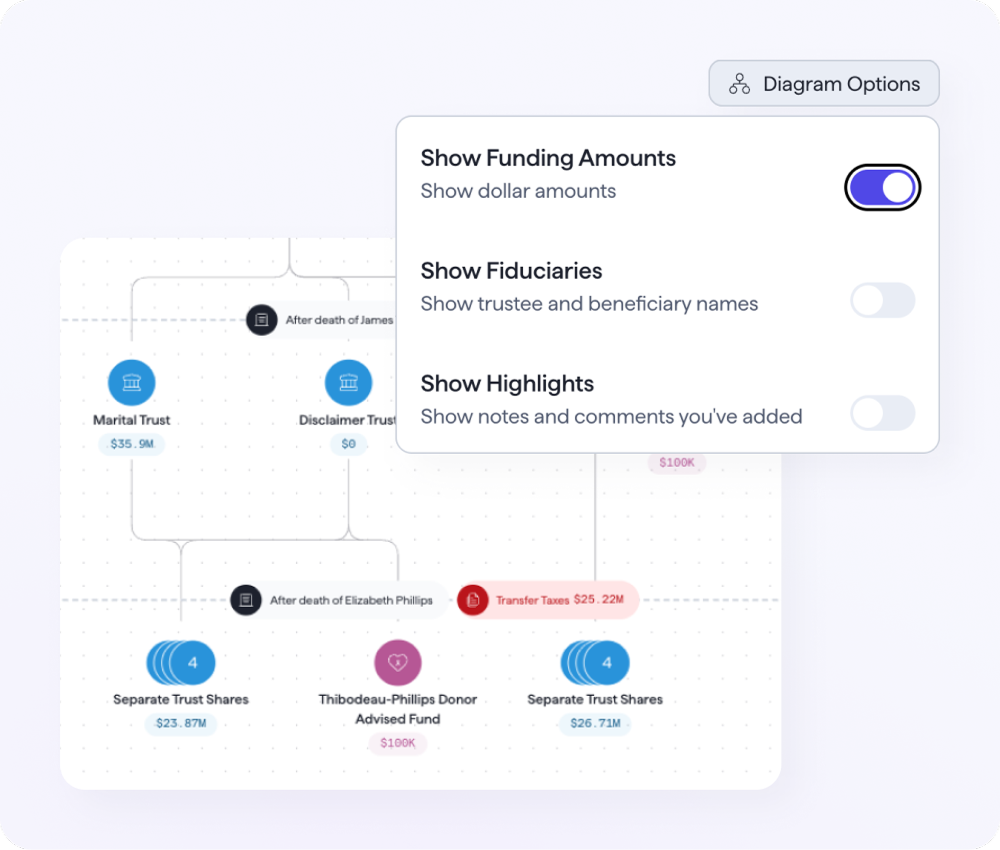The width and height of the screenshot is (1000, 850).
Task: Select the Show Highlights menu label
Action: tap(507, 384)
